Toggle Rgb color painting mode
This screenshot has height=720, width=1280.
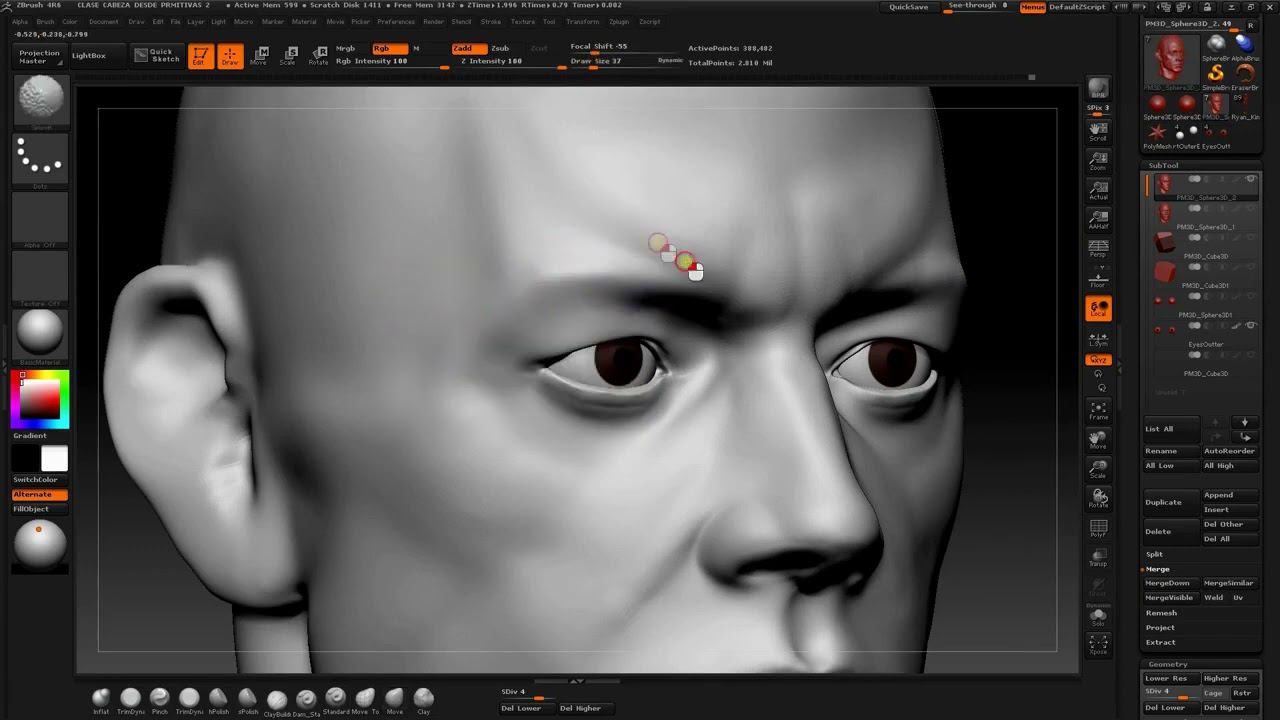click(390, 48)
